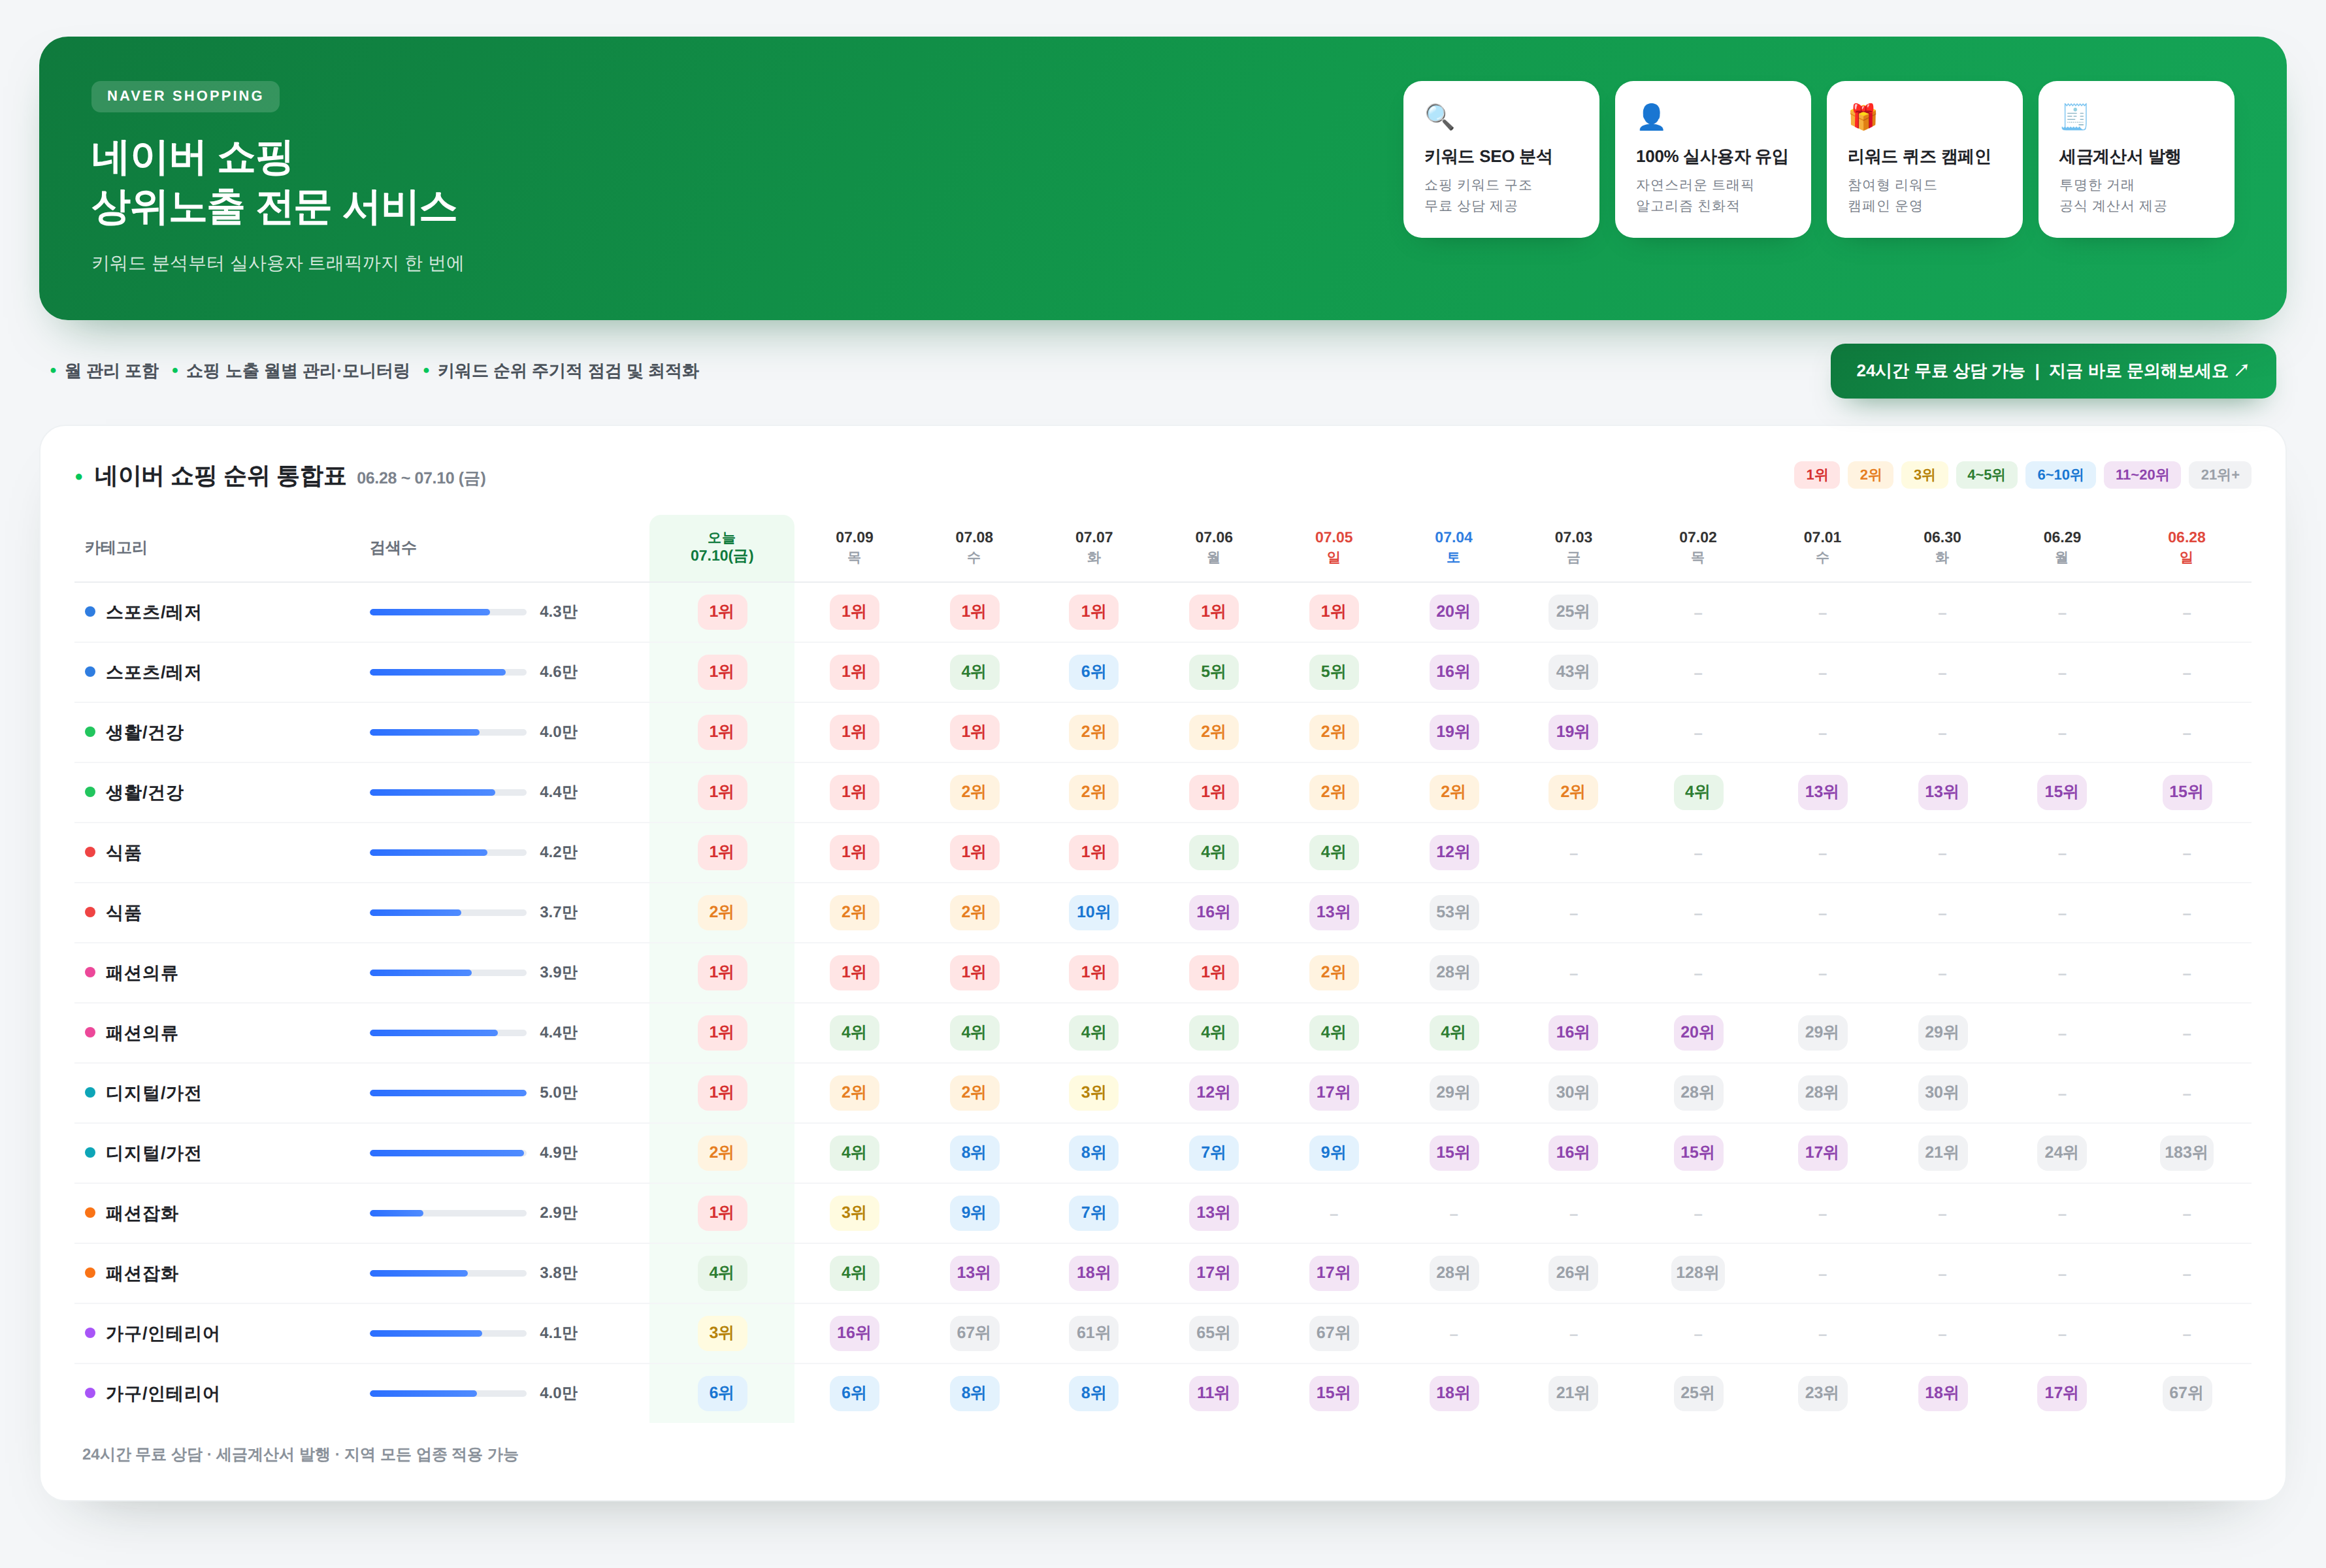Click the orange 2위 legend chip

click(1870, 475)
